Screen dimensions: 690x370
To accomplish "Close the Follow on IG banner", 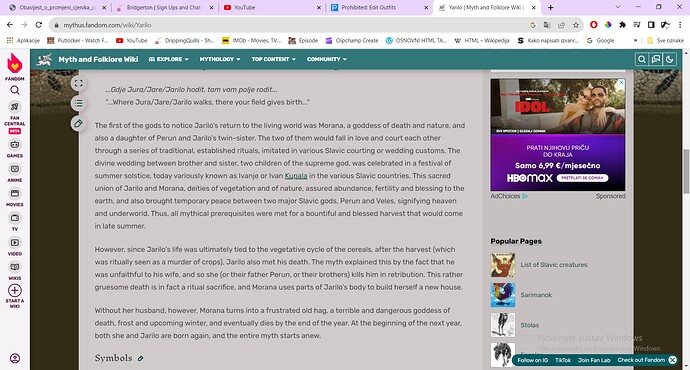I will (672, 360).
